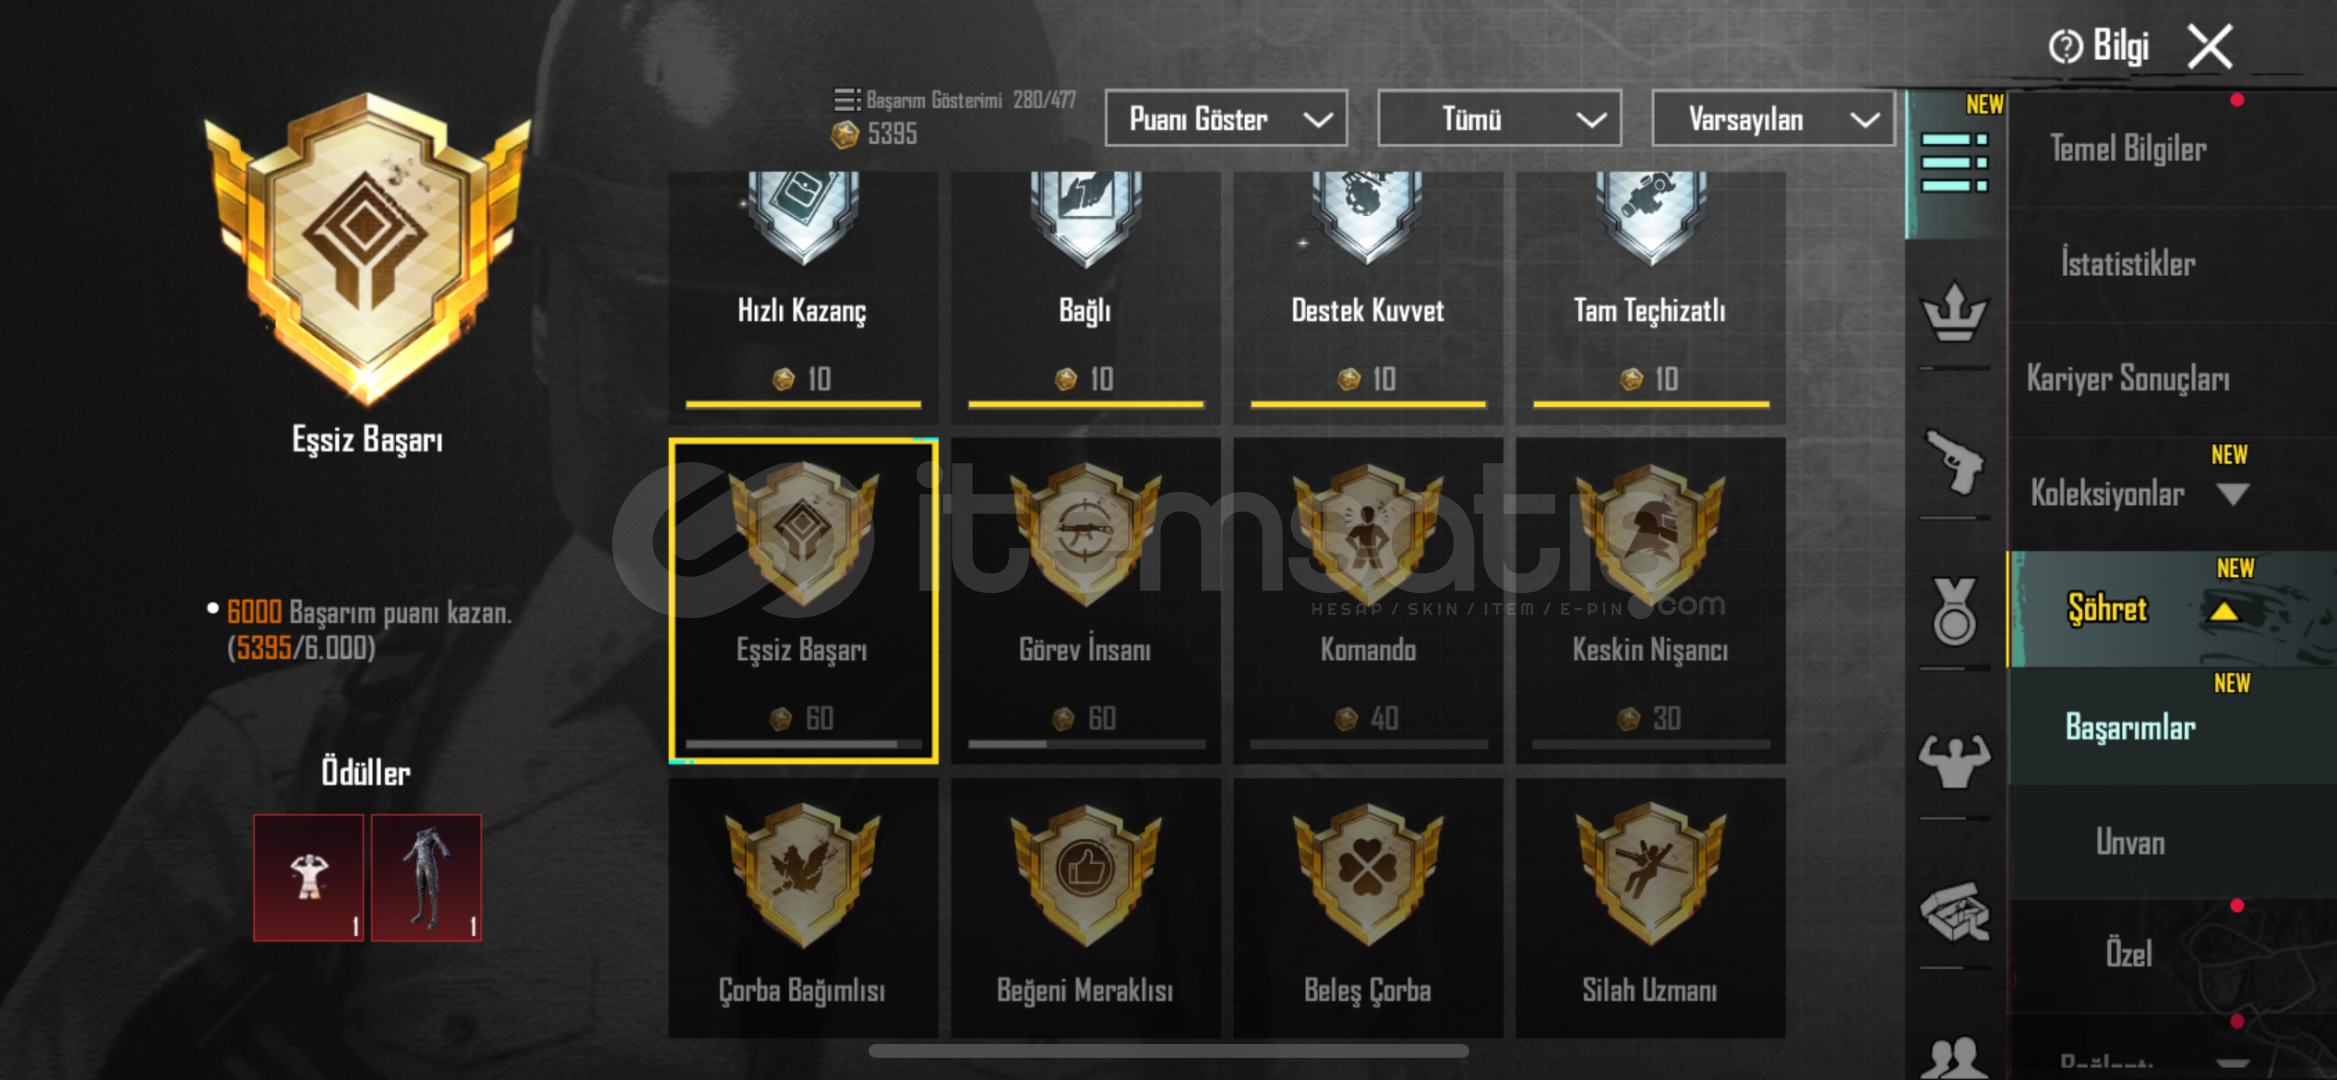This screenshot has height=1080, width=2337.
Task: Select the pistol weapons sidebar icon
Action: pyautogui.click(x=1953, y=462)
